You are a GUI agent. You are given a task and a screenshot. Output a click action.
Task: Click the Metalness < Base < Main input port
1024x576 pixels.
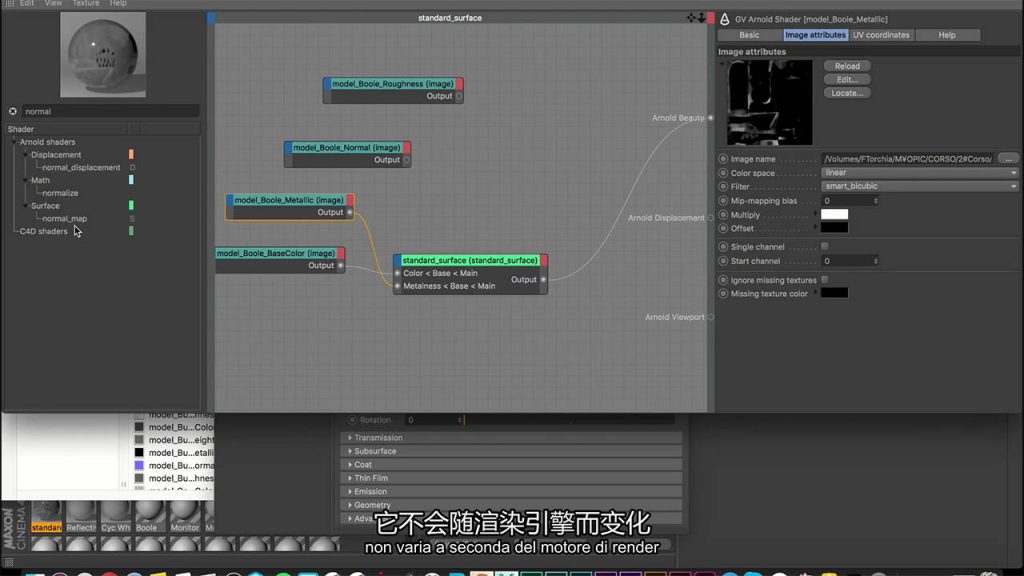click(397, 286)
